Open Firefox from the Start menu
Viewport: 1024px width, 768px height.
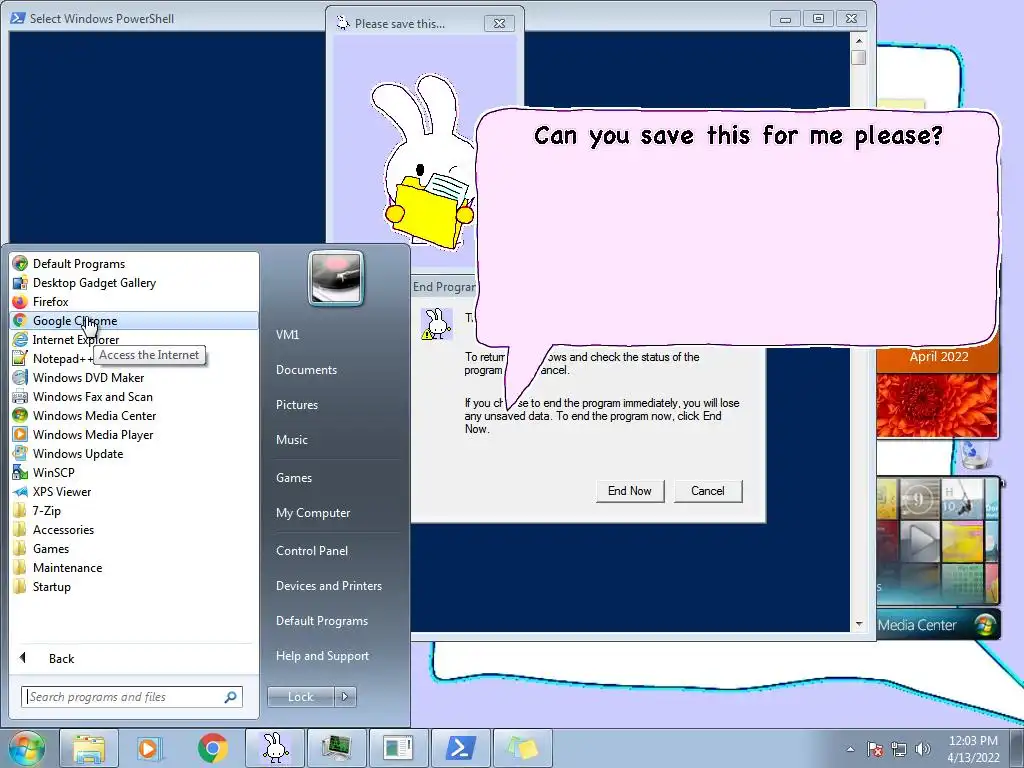134,302
